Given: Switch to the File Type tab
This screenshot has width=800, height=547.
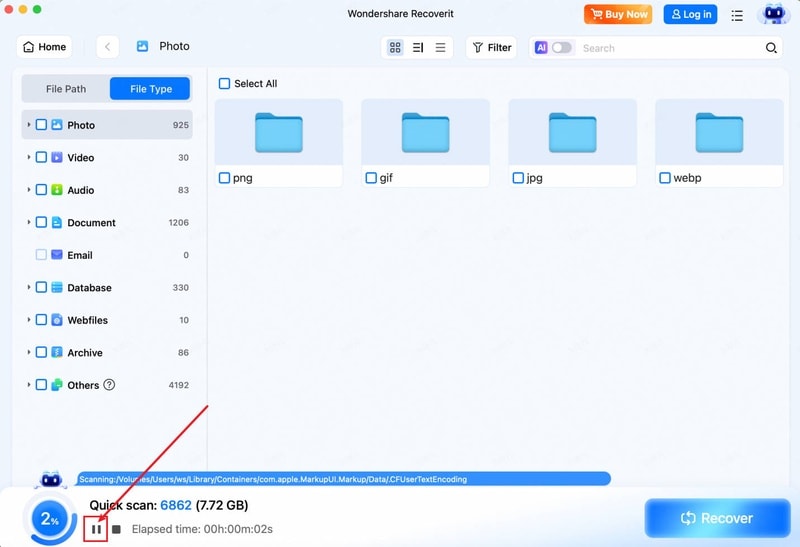Looking at the screenshot, I should pos(151,89).
